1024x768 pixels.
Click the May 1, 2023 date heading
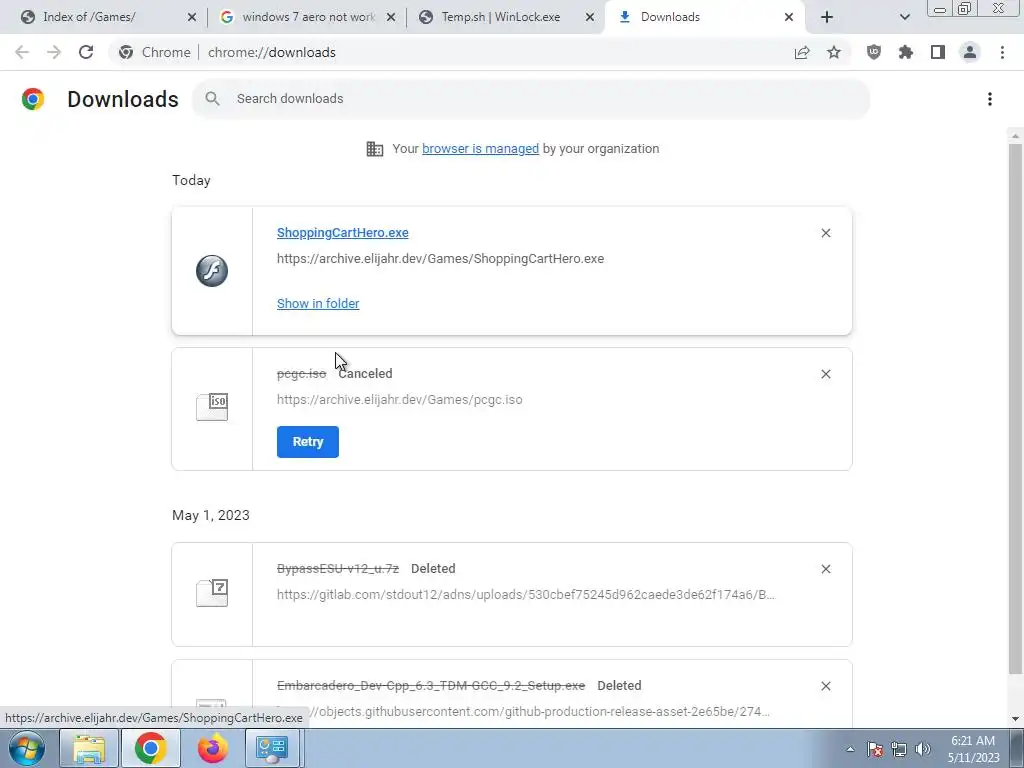pos(211,515)
